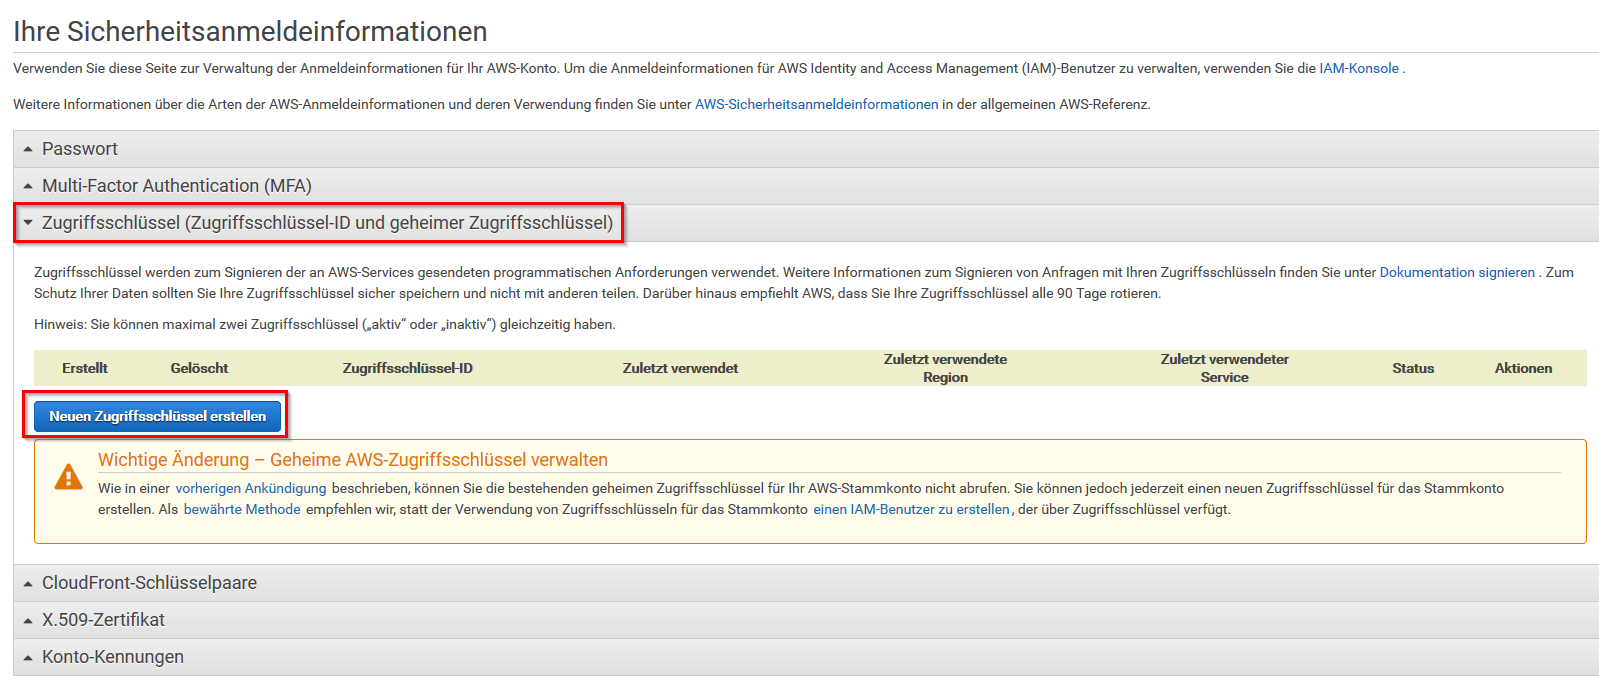
Task: Click the Neuen Zugriffsschlüssel erstellen button
Action: (x=157, y=416)
